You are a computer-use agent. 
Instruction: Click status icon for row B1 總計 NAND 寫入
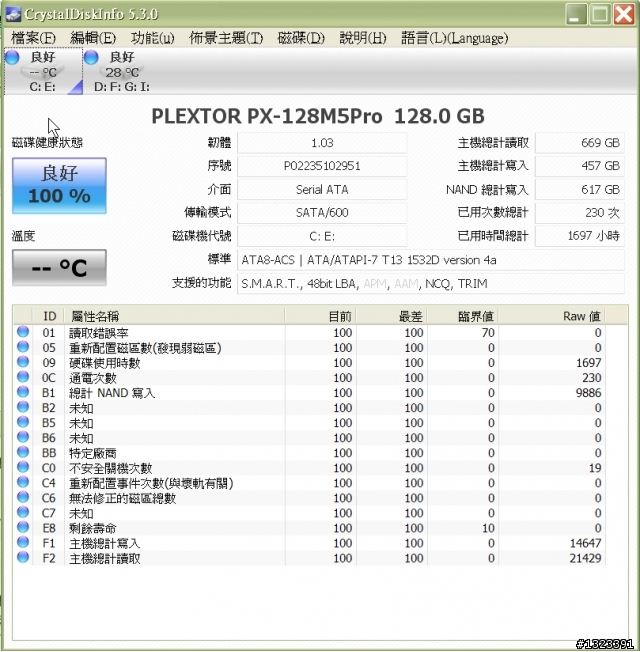point(23,392)
